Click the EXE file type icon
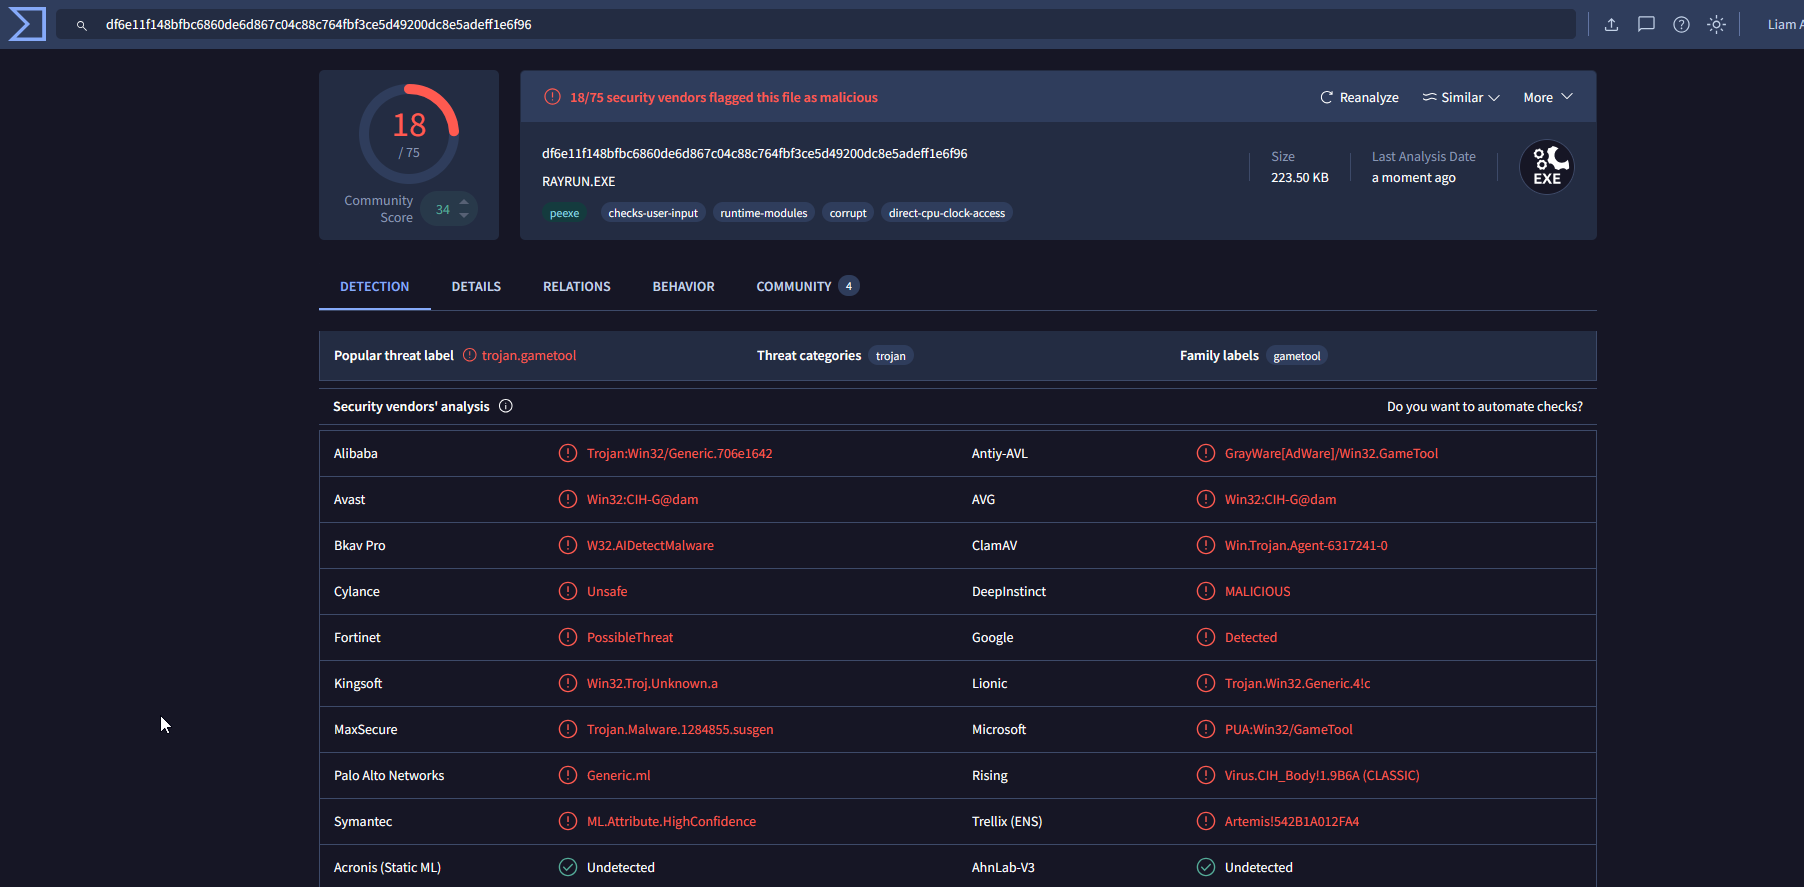The image size is (1804, 887). pyautogui.click(x=1547, y=167)
